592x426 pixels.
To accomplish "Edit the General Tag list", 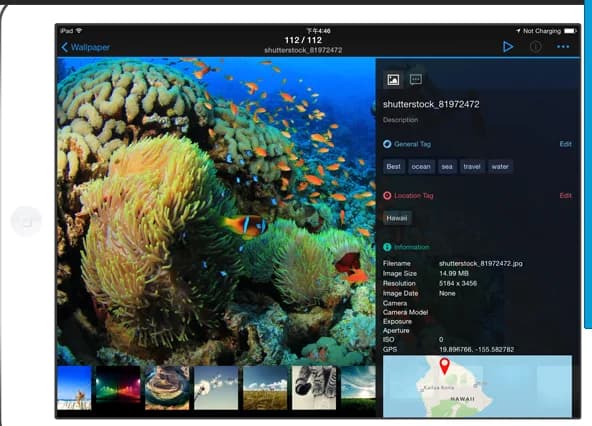I will point(565,144).
